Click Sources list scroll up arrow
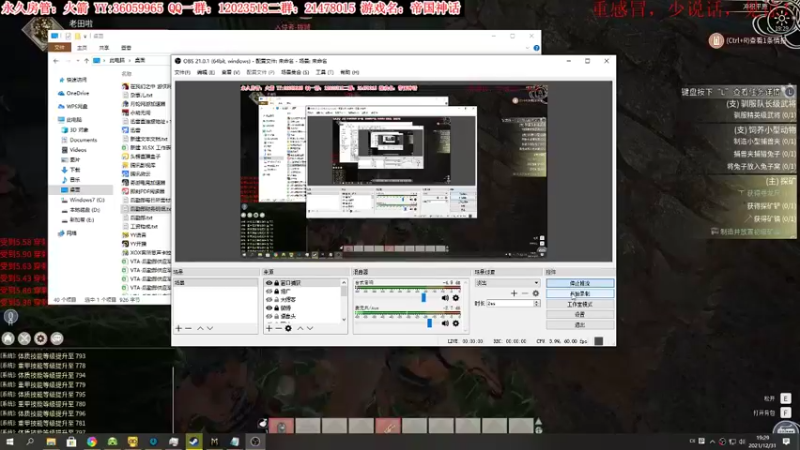Viewport: 800px width, 450px height. coord(344,283)
